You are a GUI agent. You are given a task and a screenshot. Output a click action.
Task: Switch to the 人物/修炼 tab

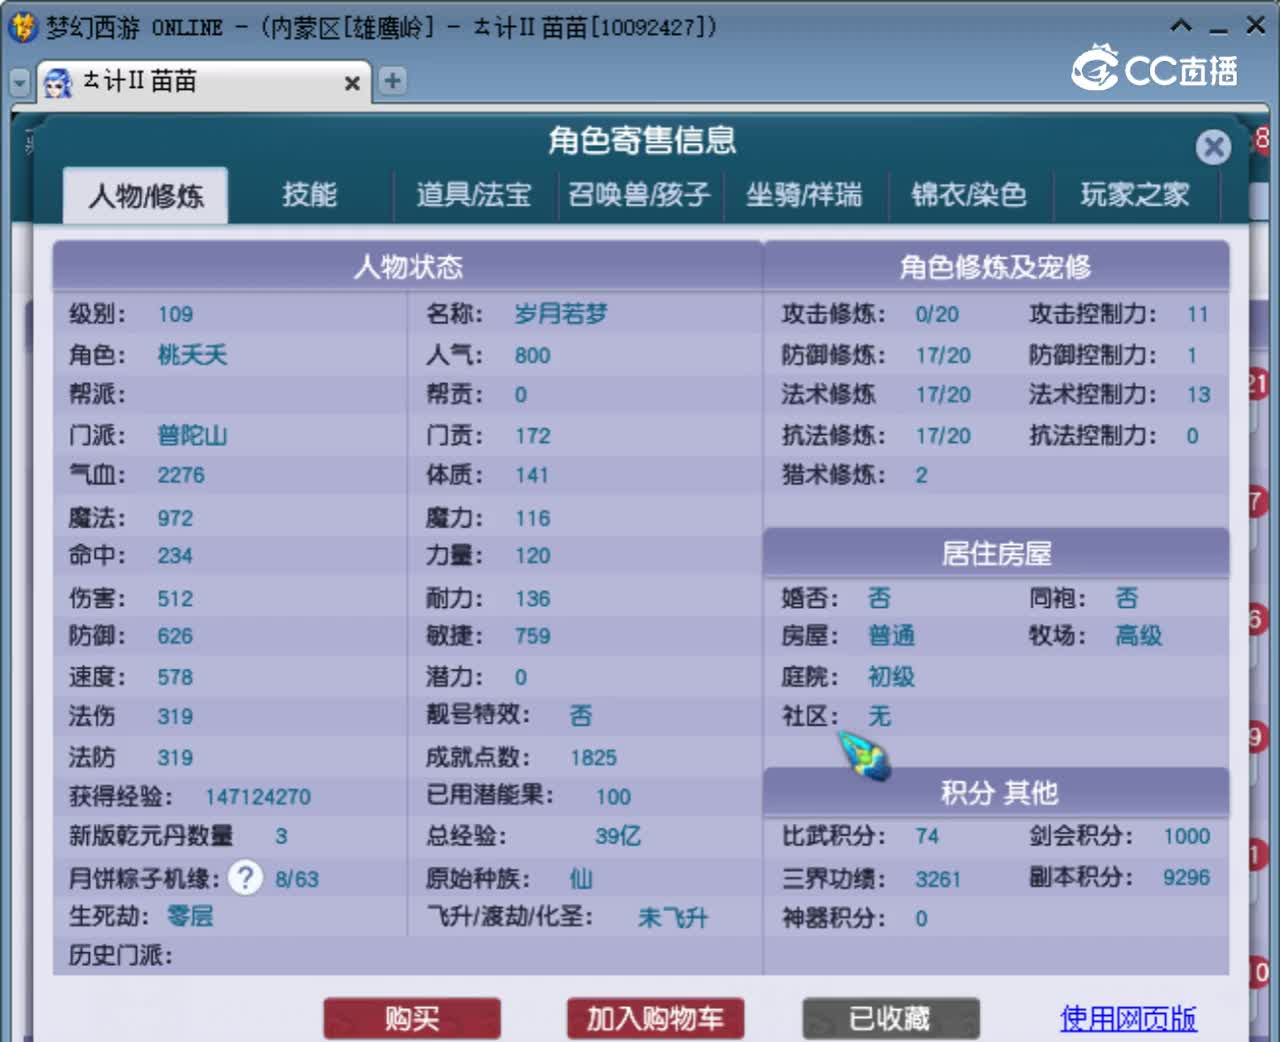(x=146, y=195)
